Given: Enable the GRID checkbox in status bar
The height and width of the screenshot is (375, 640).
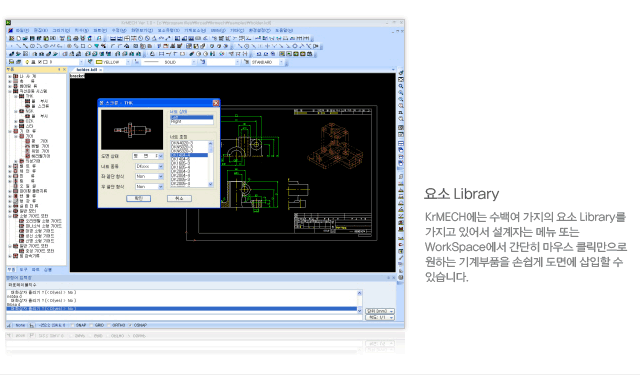Looking at the screenshot, I should pos(92,325).
